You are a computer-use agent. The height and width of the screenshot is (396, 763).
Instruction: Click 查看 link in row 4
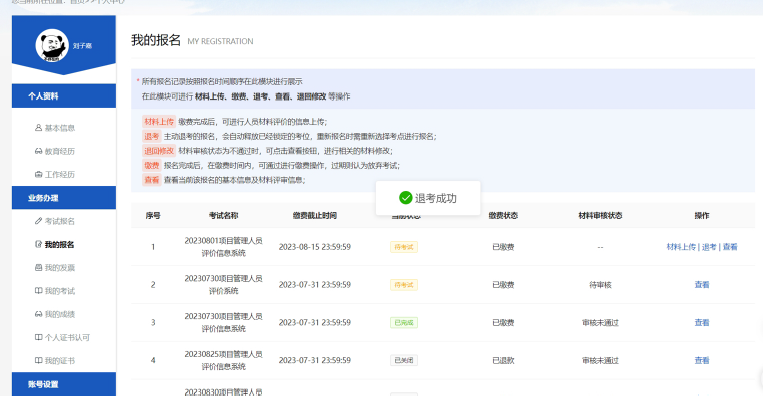702,360
